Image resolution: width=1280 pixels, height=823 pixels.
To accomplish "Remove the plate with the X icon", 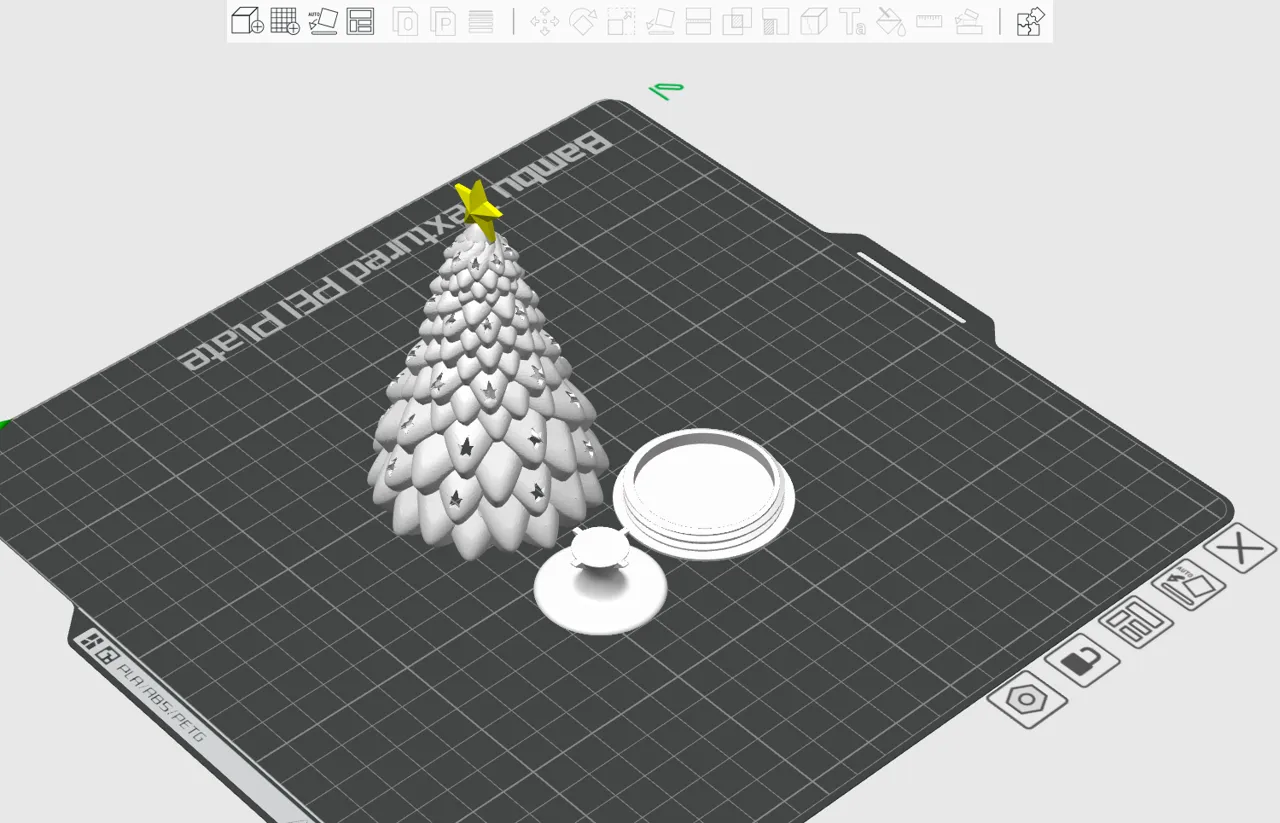I will (x=1241, y=547).
